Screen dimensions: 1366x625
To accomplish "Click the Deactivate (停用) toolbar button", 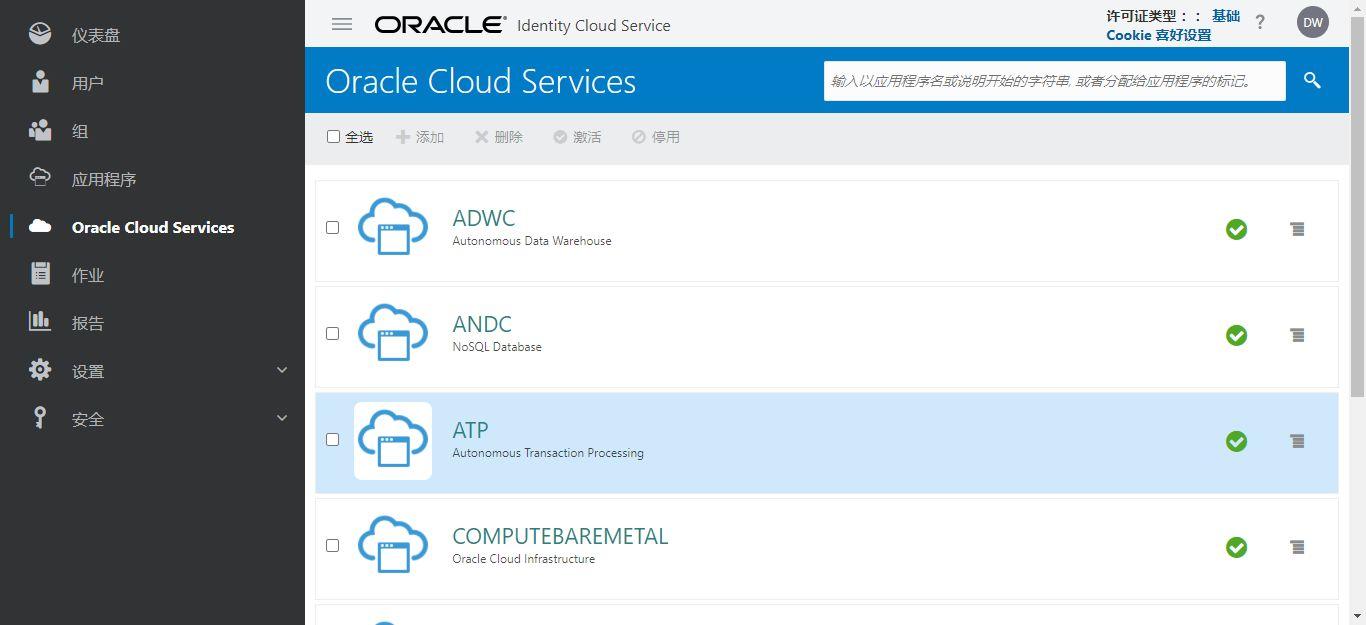I will coord(656,137).
